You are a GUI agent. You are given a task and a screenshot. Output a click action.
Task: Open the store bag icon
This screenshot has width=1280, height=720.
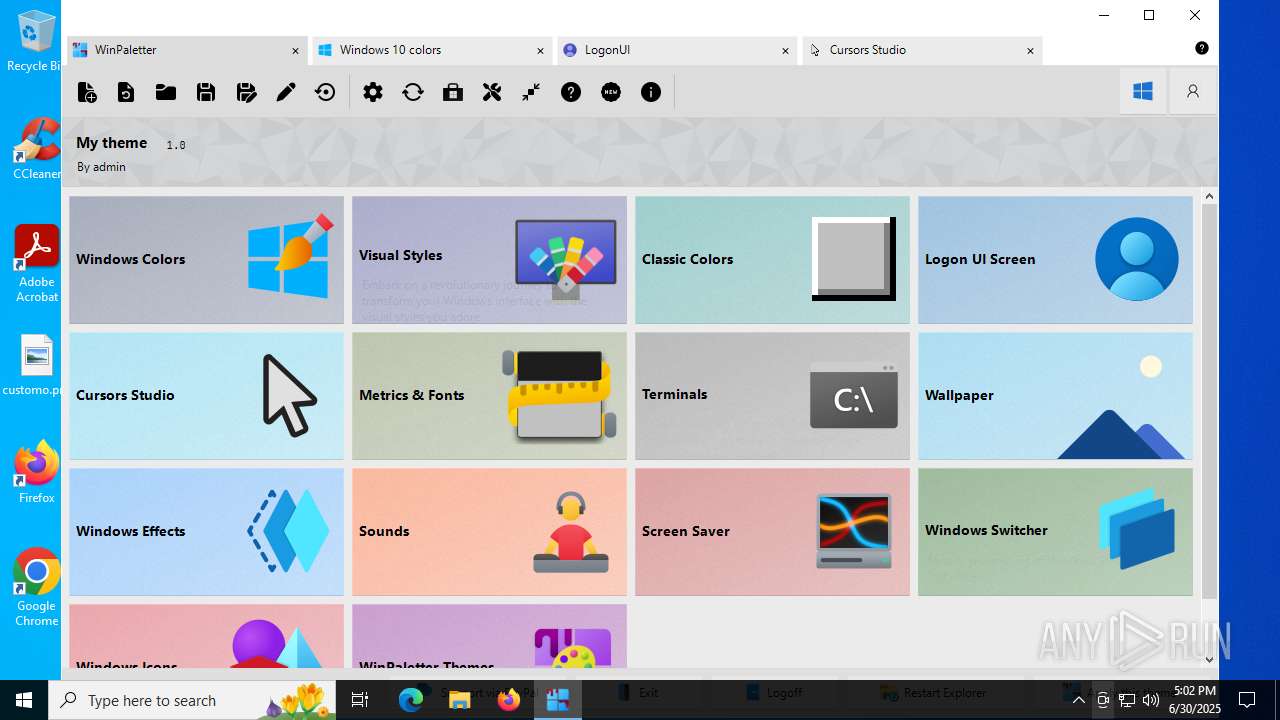pos(453,92)
